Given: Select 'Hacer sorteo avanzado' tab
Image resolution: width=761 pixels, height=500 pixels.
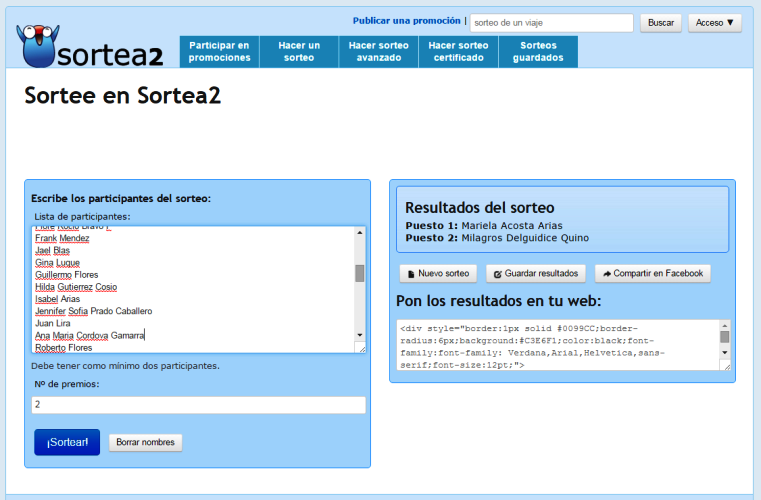Looking at the screenshot, I should tap(379, 51).
